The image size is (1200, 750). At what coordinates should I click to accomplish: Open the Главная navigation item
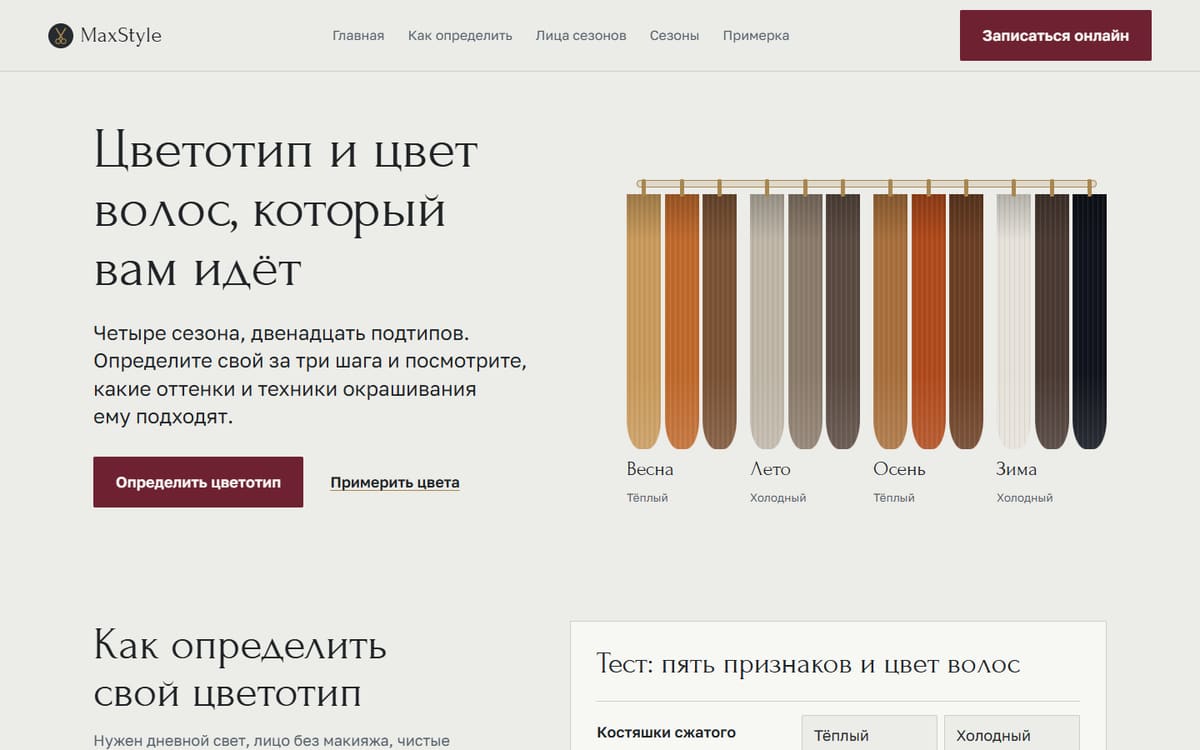point(358,36)
